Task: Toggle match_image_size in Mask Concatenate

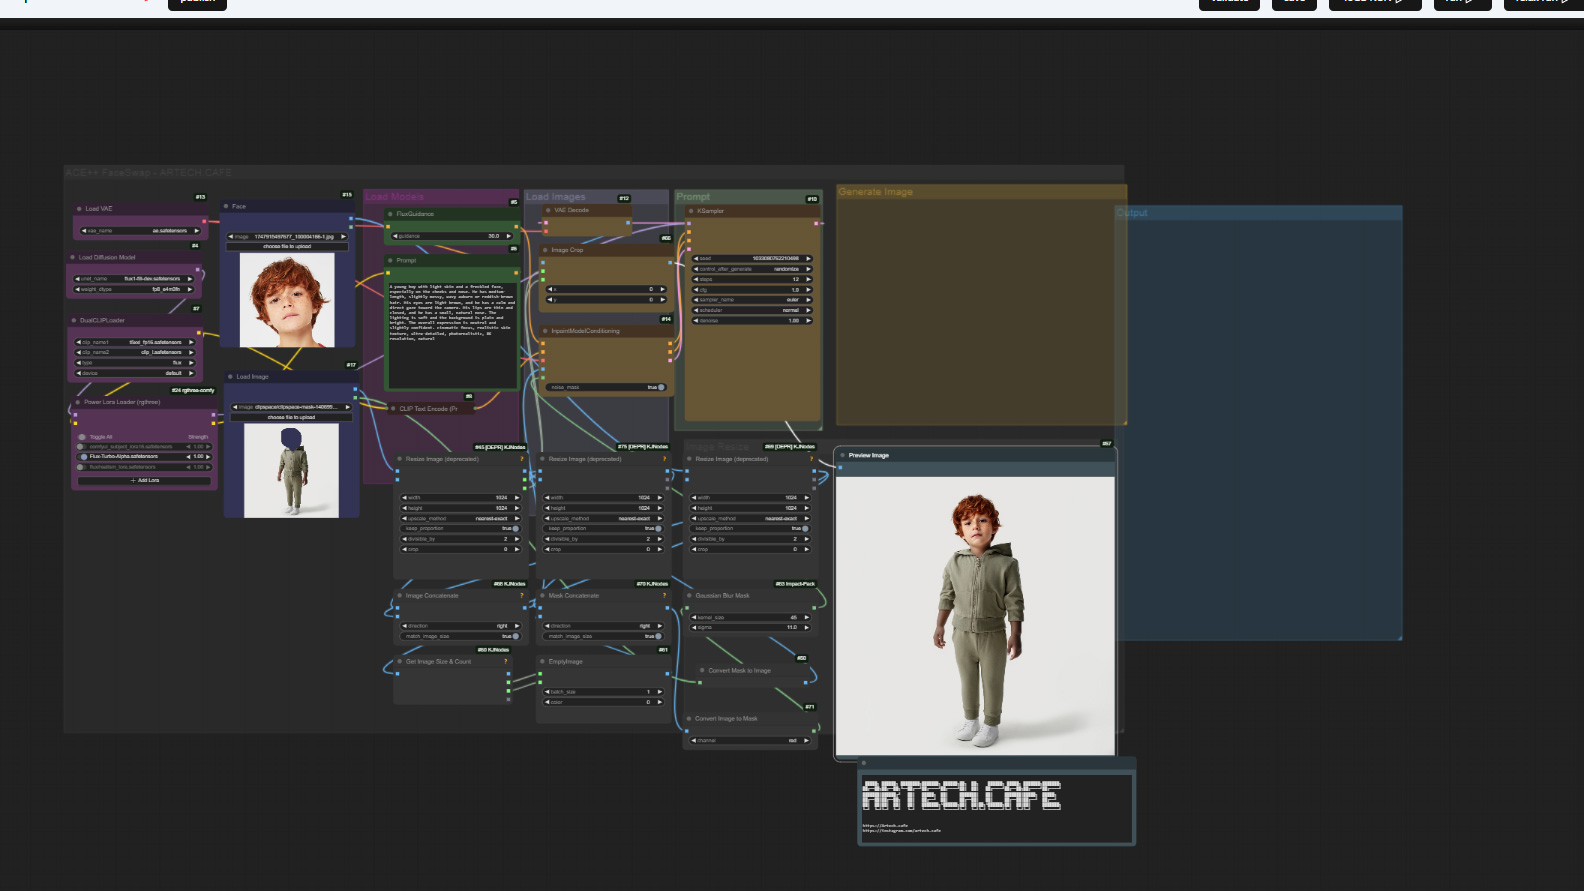Action: (x=658, y=636)
